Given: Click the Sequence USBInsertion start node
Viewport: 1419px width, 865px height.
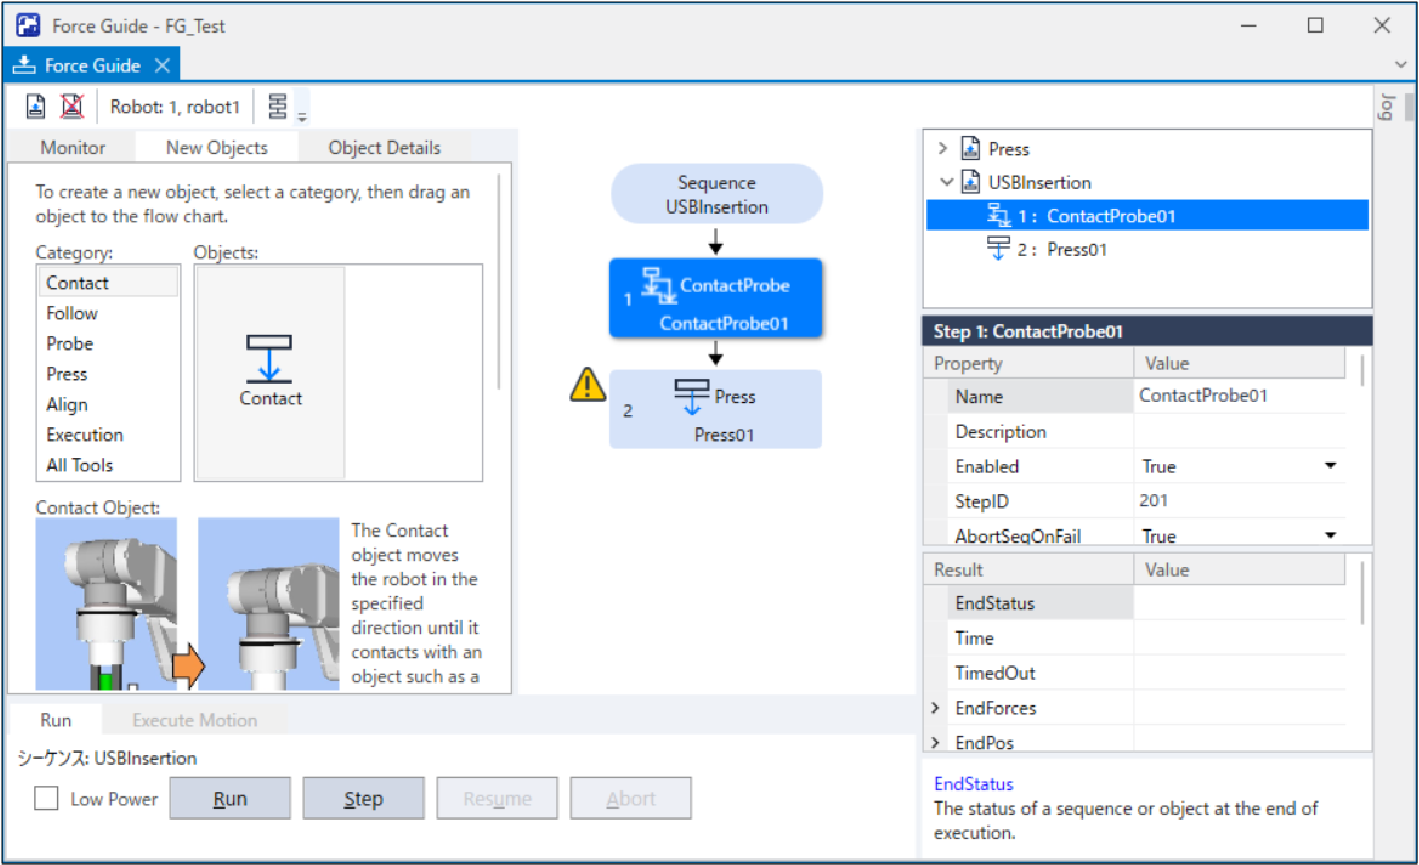Looking at the screenshot, I should click(716, 195).
